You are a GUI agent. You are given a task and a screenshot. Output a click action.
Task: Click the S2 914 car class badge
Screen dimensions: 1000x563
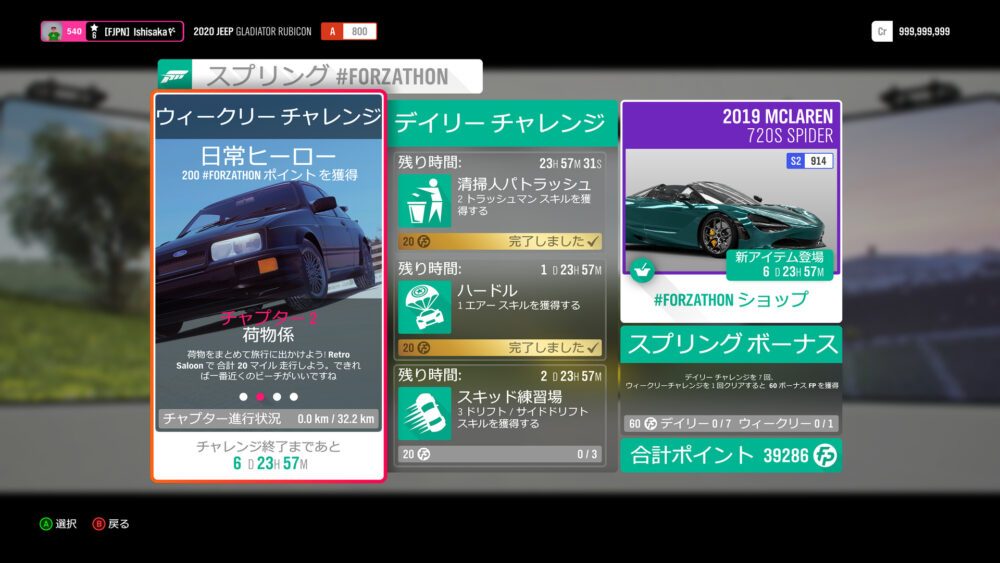pyautogui.click(x=809, y=161)
